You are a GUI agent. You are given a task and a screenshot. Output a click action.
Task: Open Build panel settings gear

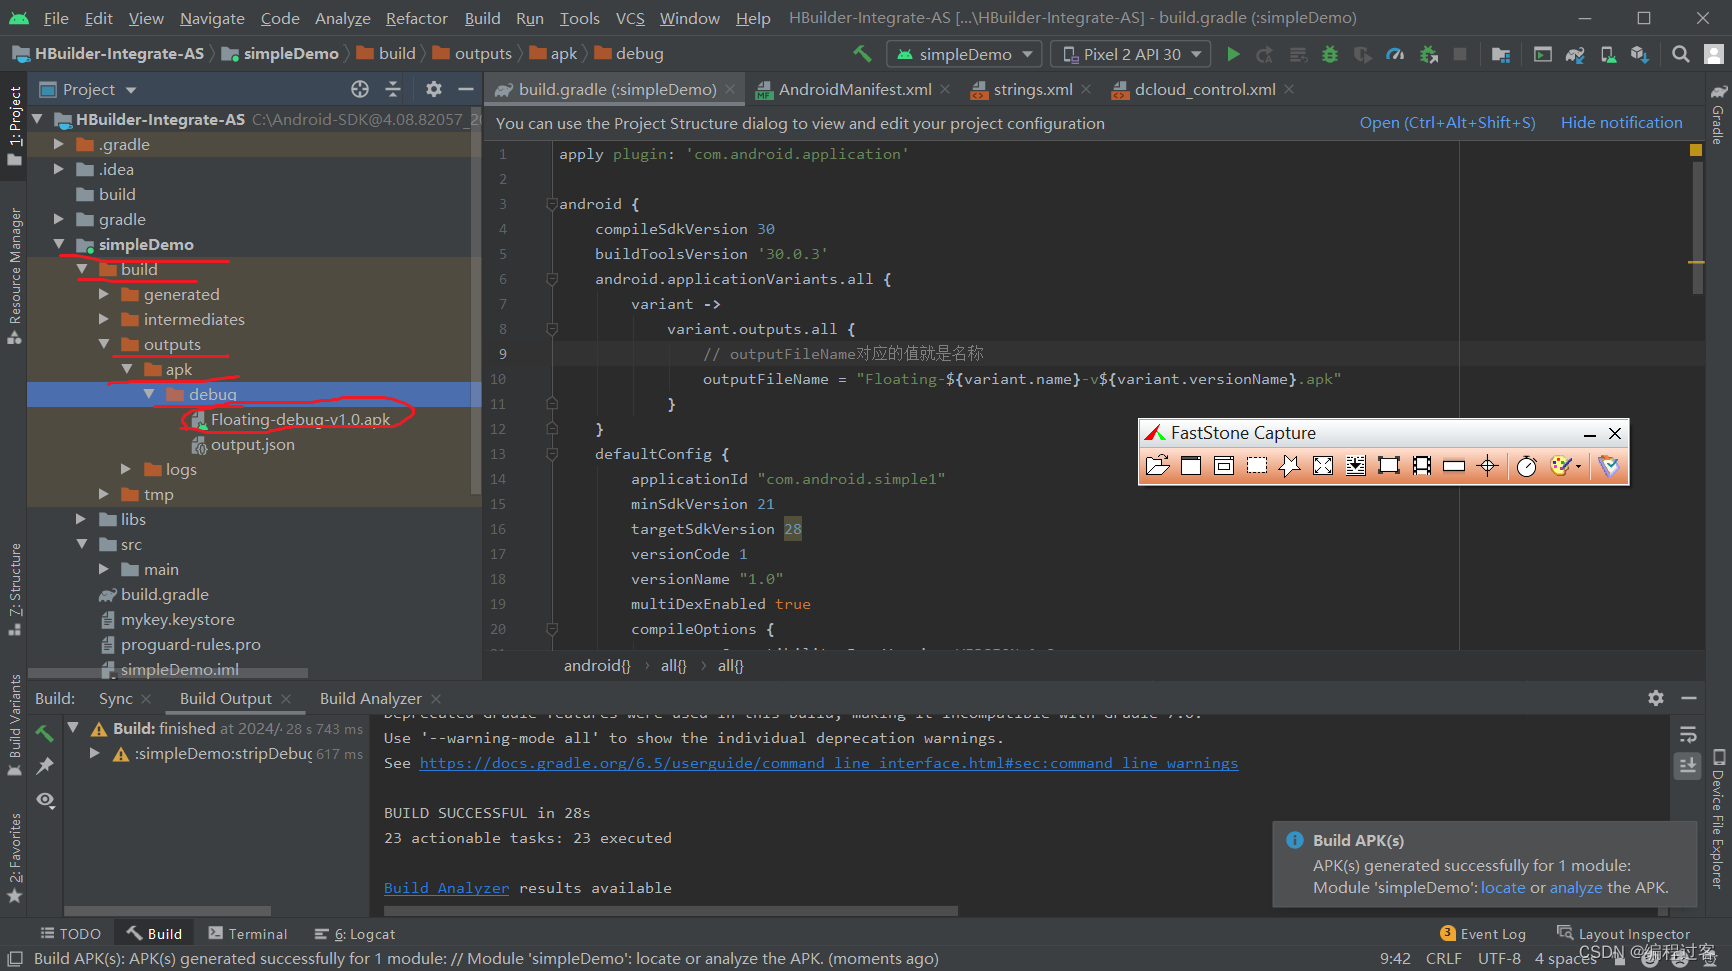point(1656,698)
